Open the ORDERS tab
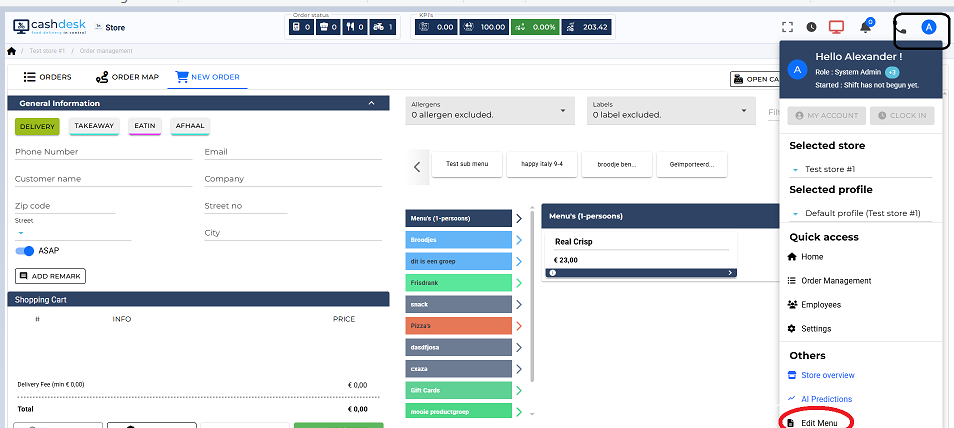Viewport: 954px width, 428px height. pyautogui.click(x=46, y=77)
